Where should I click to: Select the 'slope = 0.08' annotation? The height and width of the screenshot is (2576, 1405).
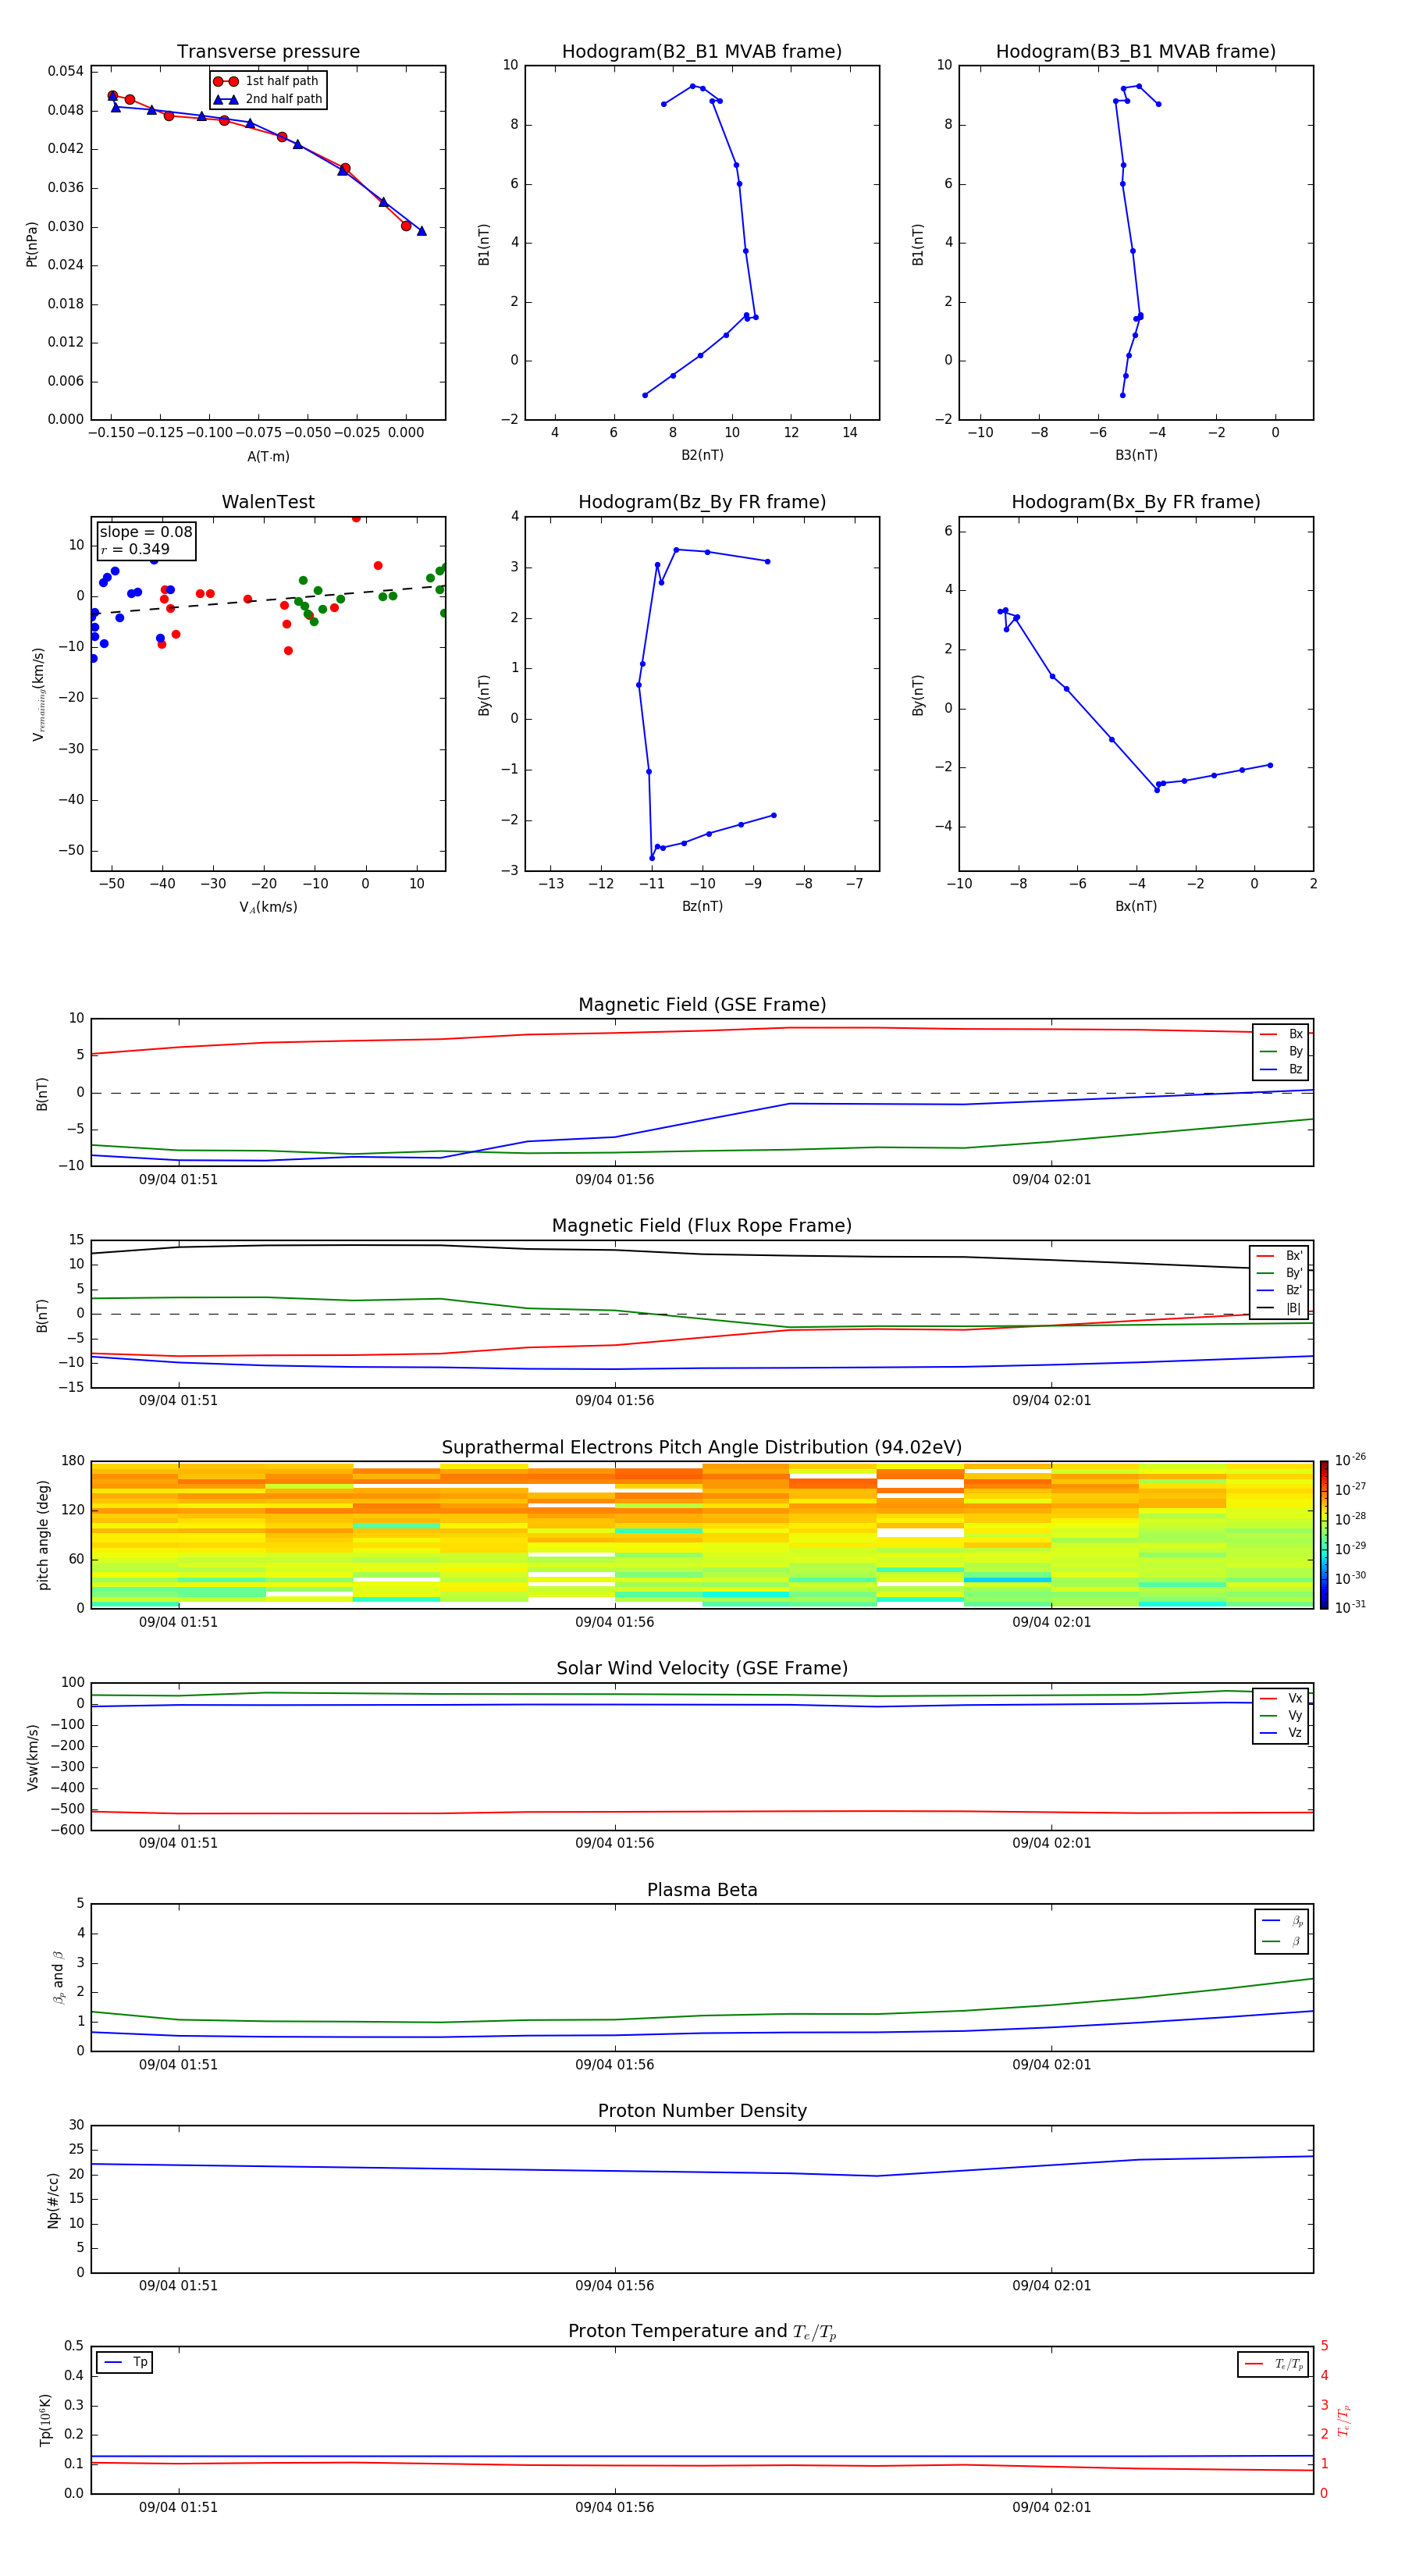146,532
